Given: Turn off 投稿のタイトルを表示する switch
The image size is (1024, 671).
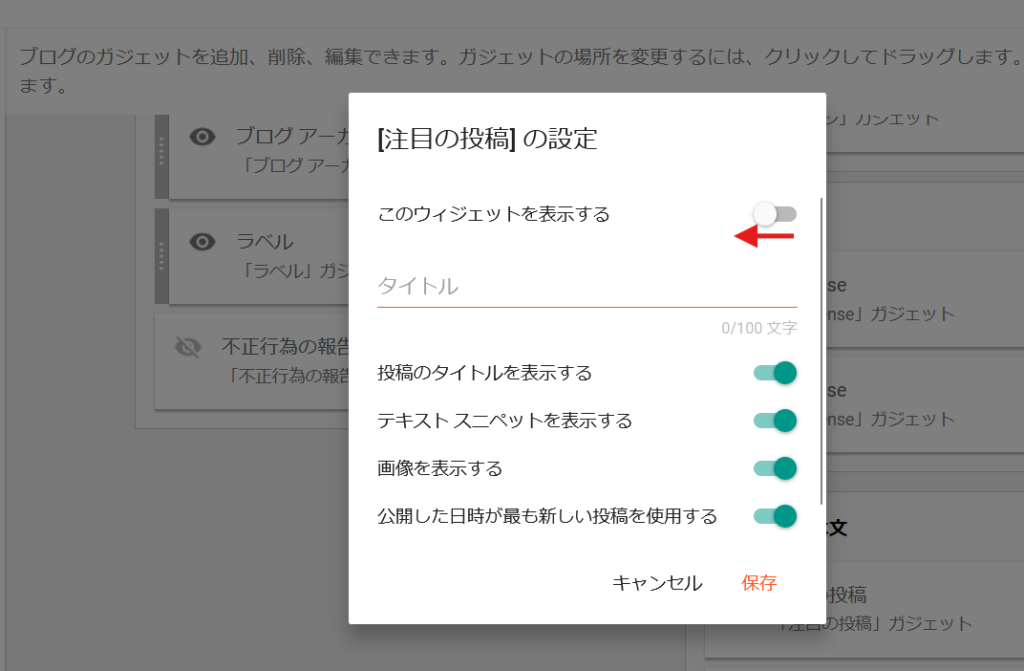Looking at the screenshot, I should click(x=775, y=372).
